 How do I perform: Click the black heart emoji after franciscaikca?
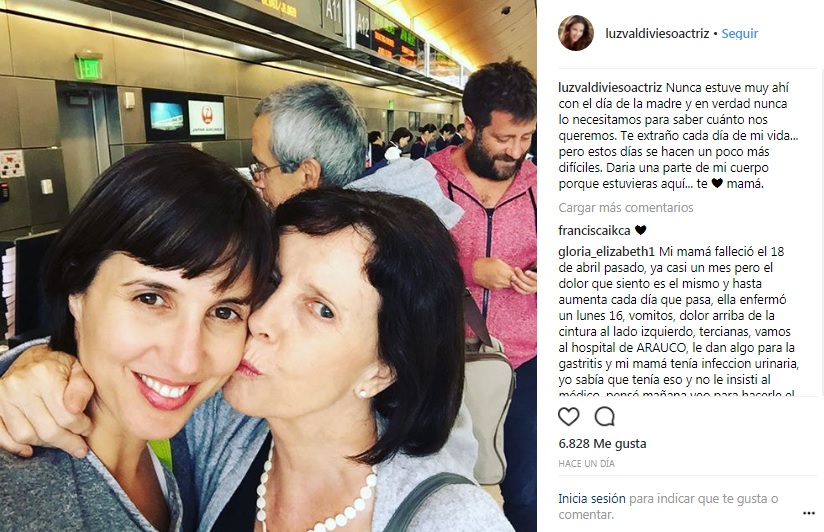[640, 230]
